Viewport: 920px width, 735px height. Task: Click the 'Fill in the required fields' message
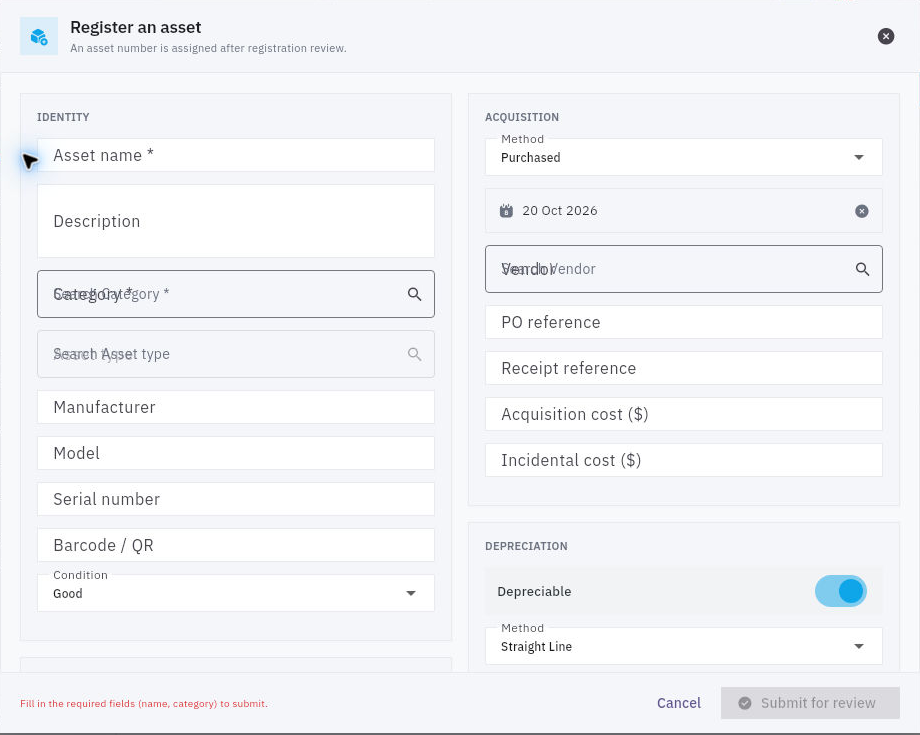point(144,703)
